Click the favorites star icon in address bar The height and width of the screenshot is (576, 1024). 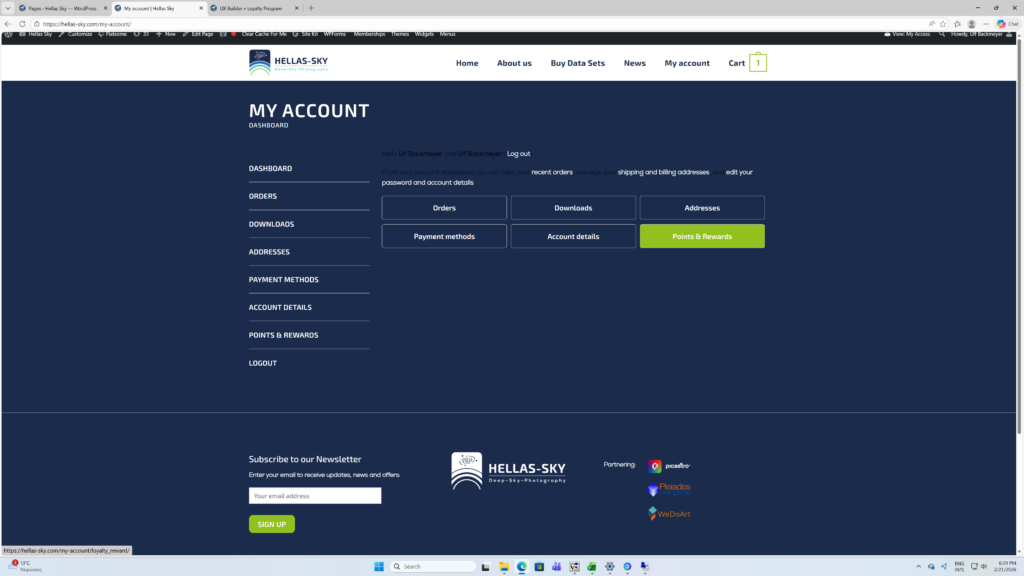(x=942, y=24)
